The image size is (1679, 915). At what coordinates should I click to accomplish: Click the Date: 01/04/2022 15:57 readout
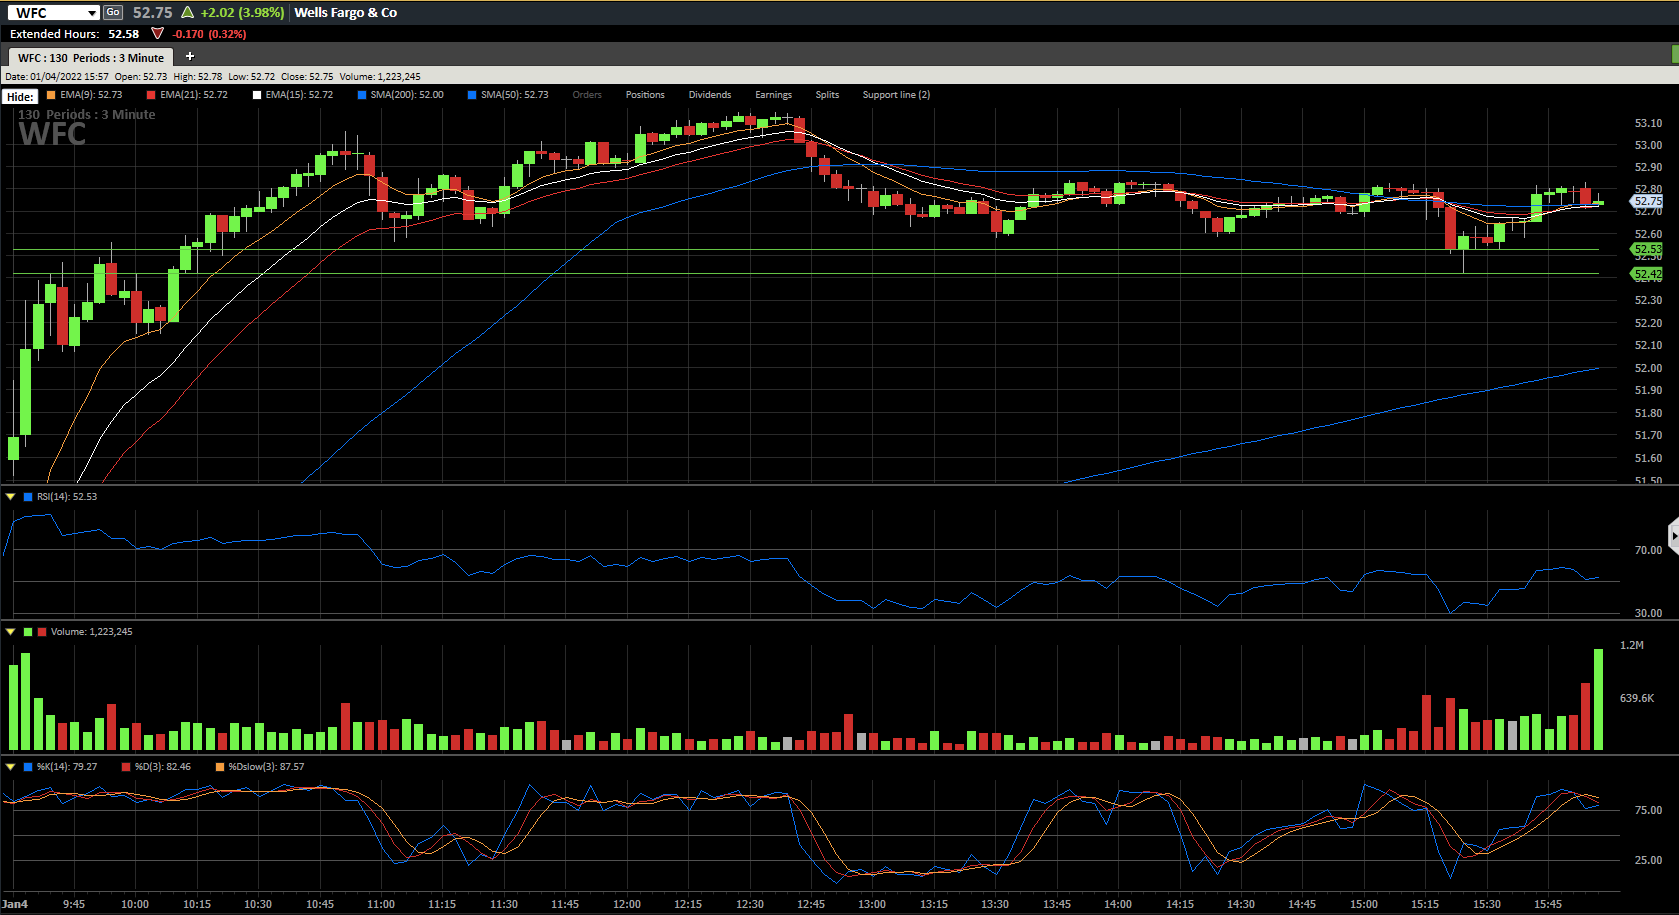coord(57,76)
